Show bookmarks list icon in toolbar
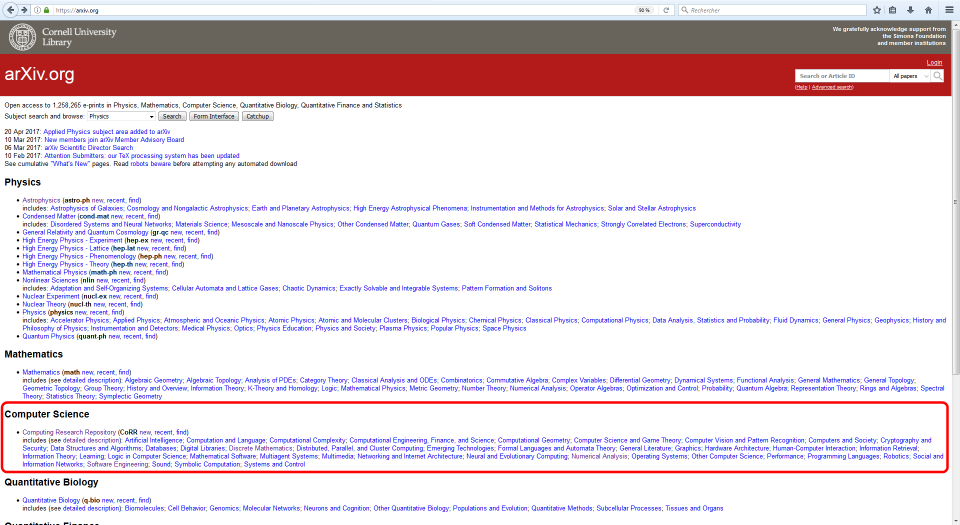 (893, 10)
